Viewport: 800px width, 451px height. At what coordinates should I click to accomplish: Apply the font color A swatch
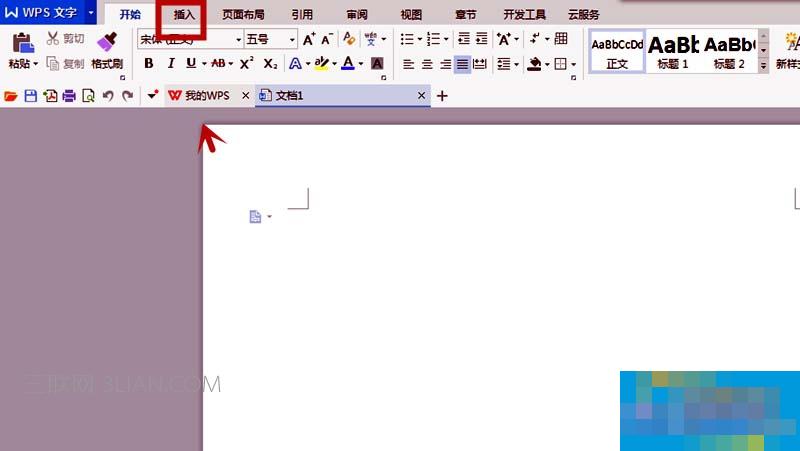point(348,63)
